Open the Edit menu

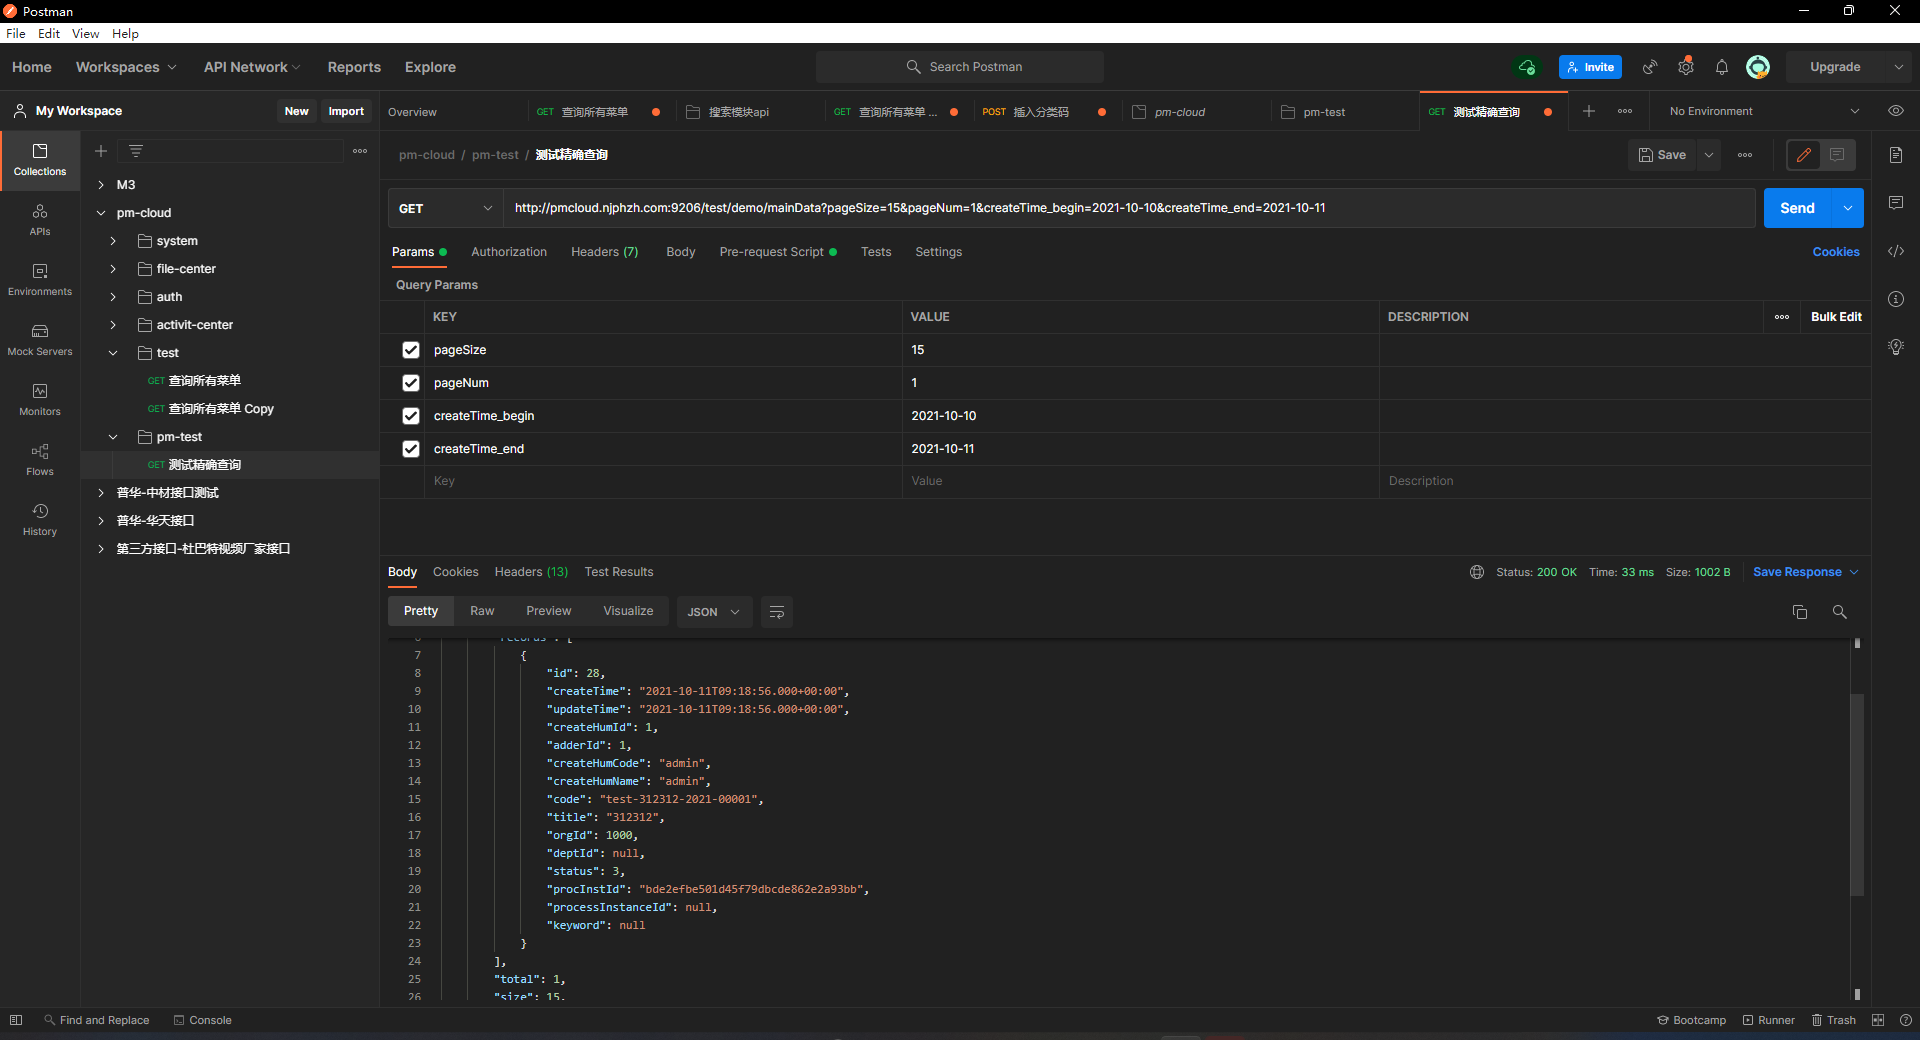pyautogui.click(x=49, y=33)
